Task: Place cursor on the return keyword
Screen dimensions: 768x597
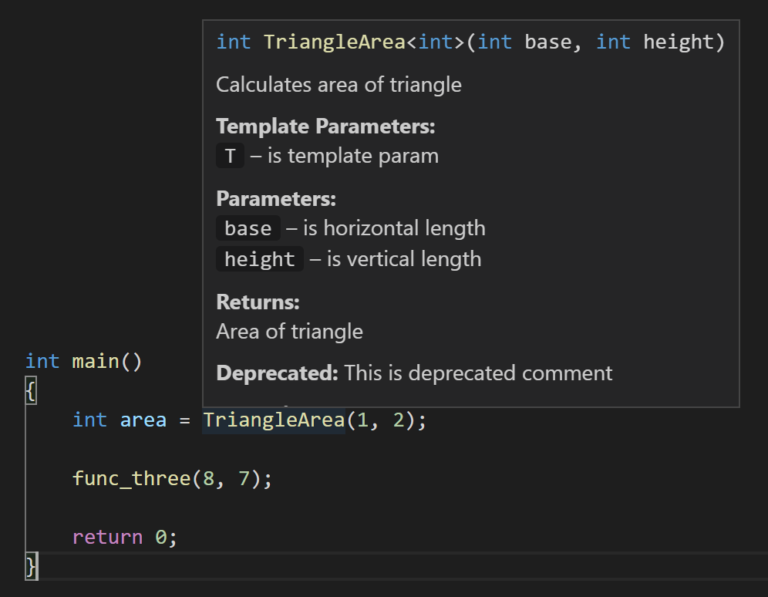Action: (108, 537)
